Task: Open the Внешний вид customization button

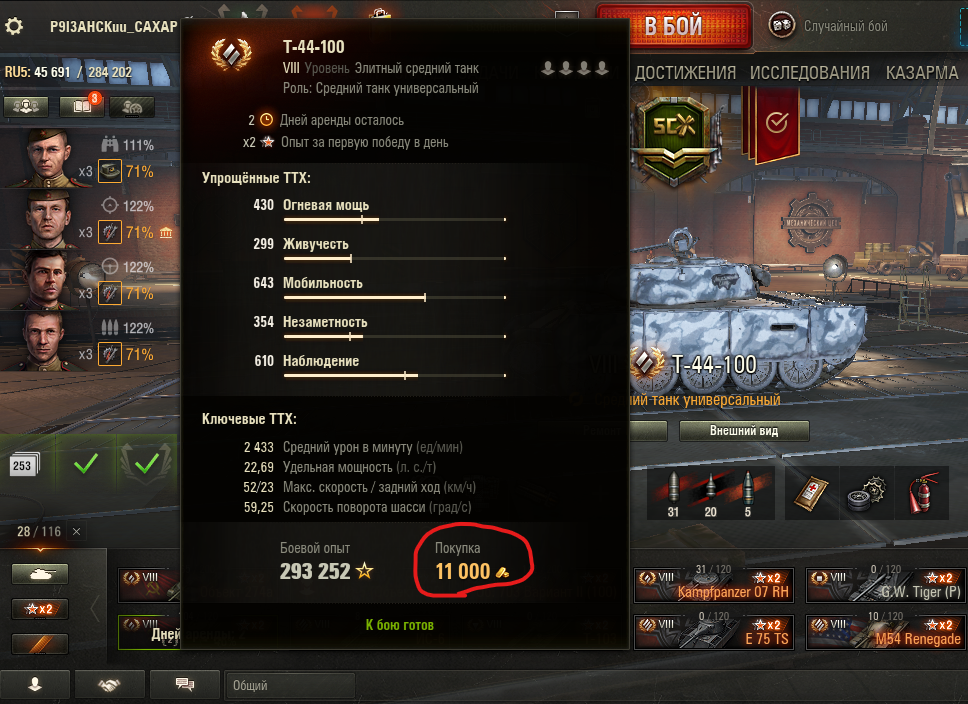Action: [744, 430]
